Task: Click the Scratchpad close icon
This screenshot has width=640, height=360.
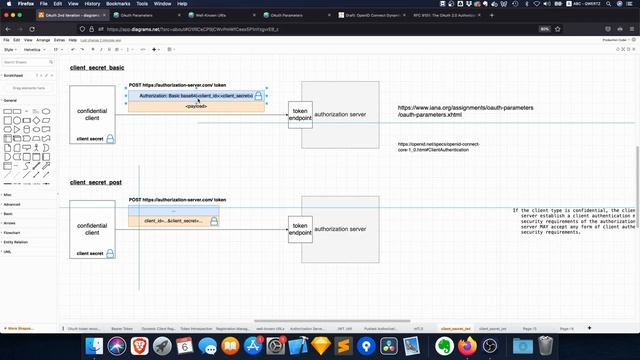Action: (x=52, y=76)
